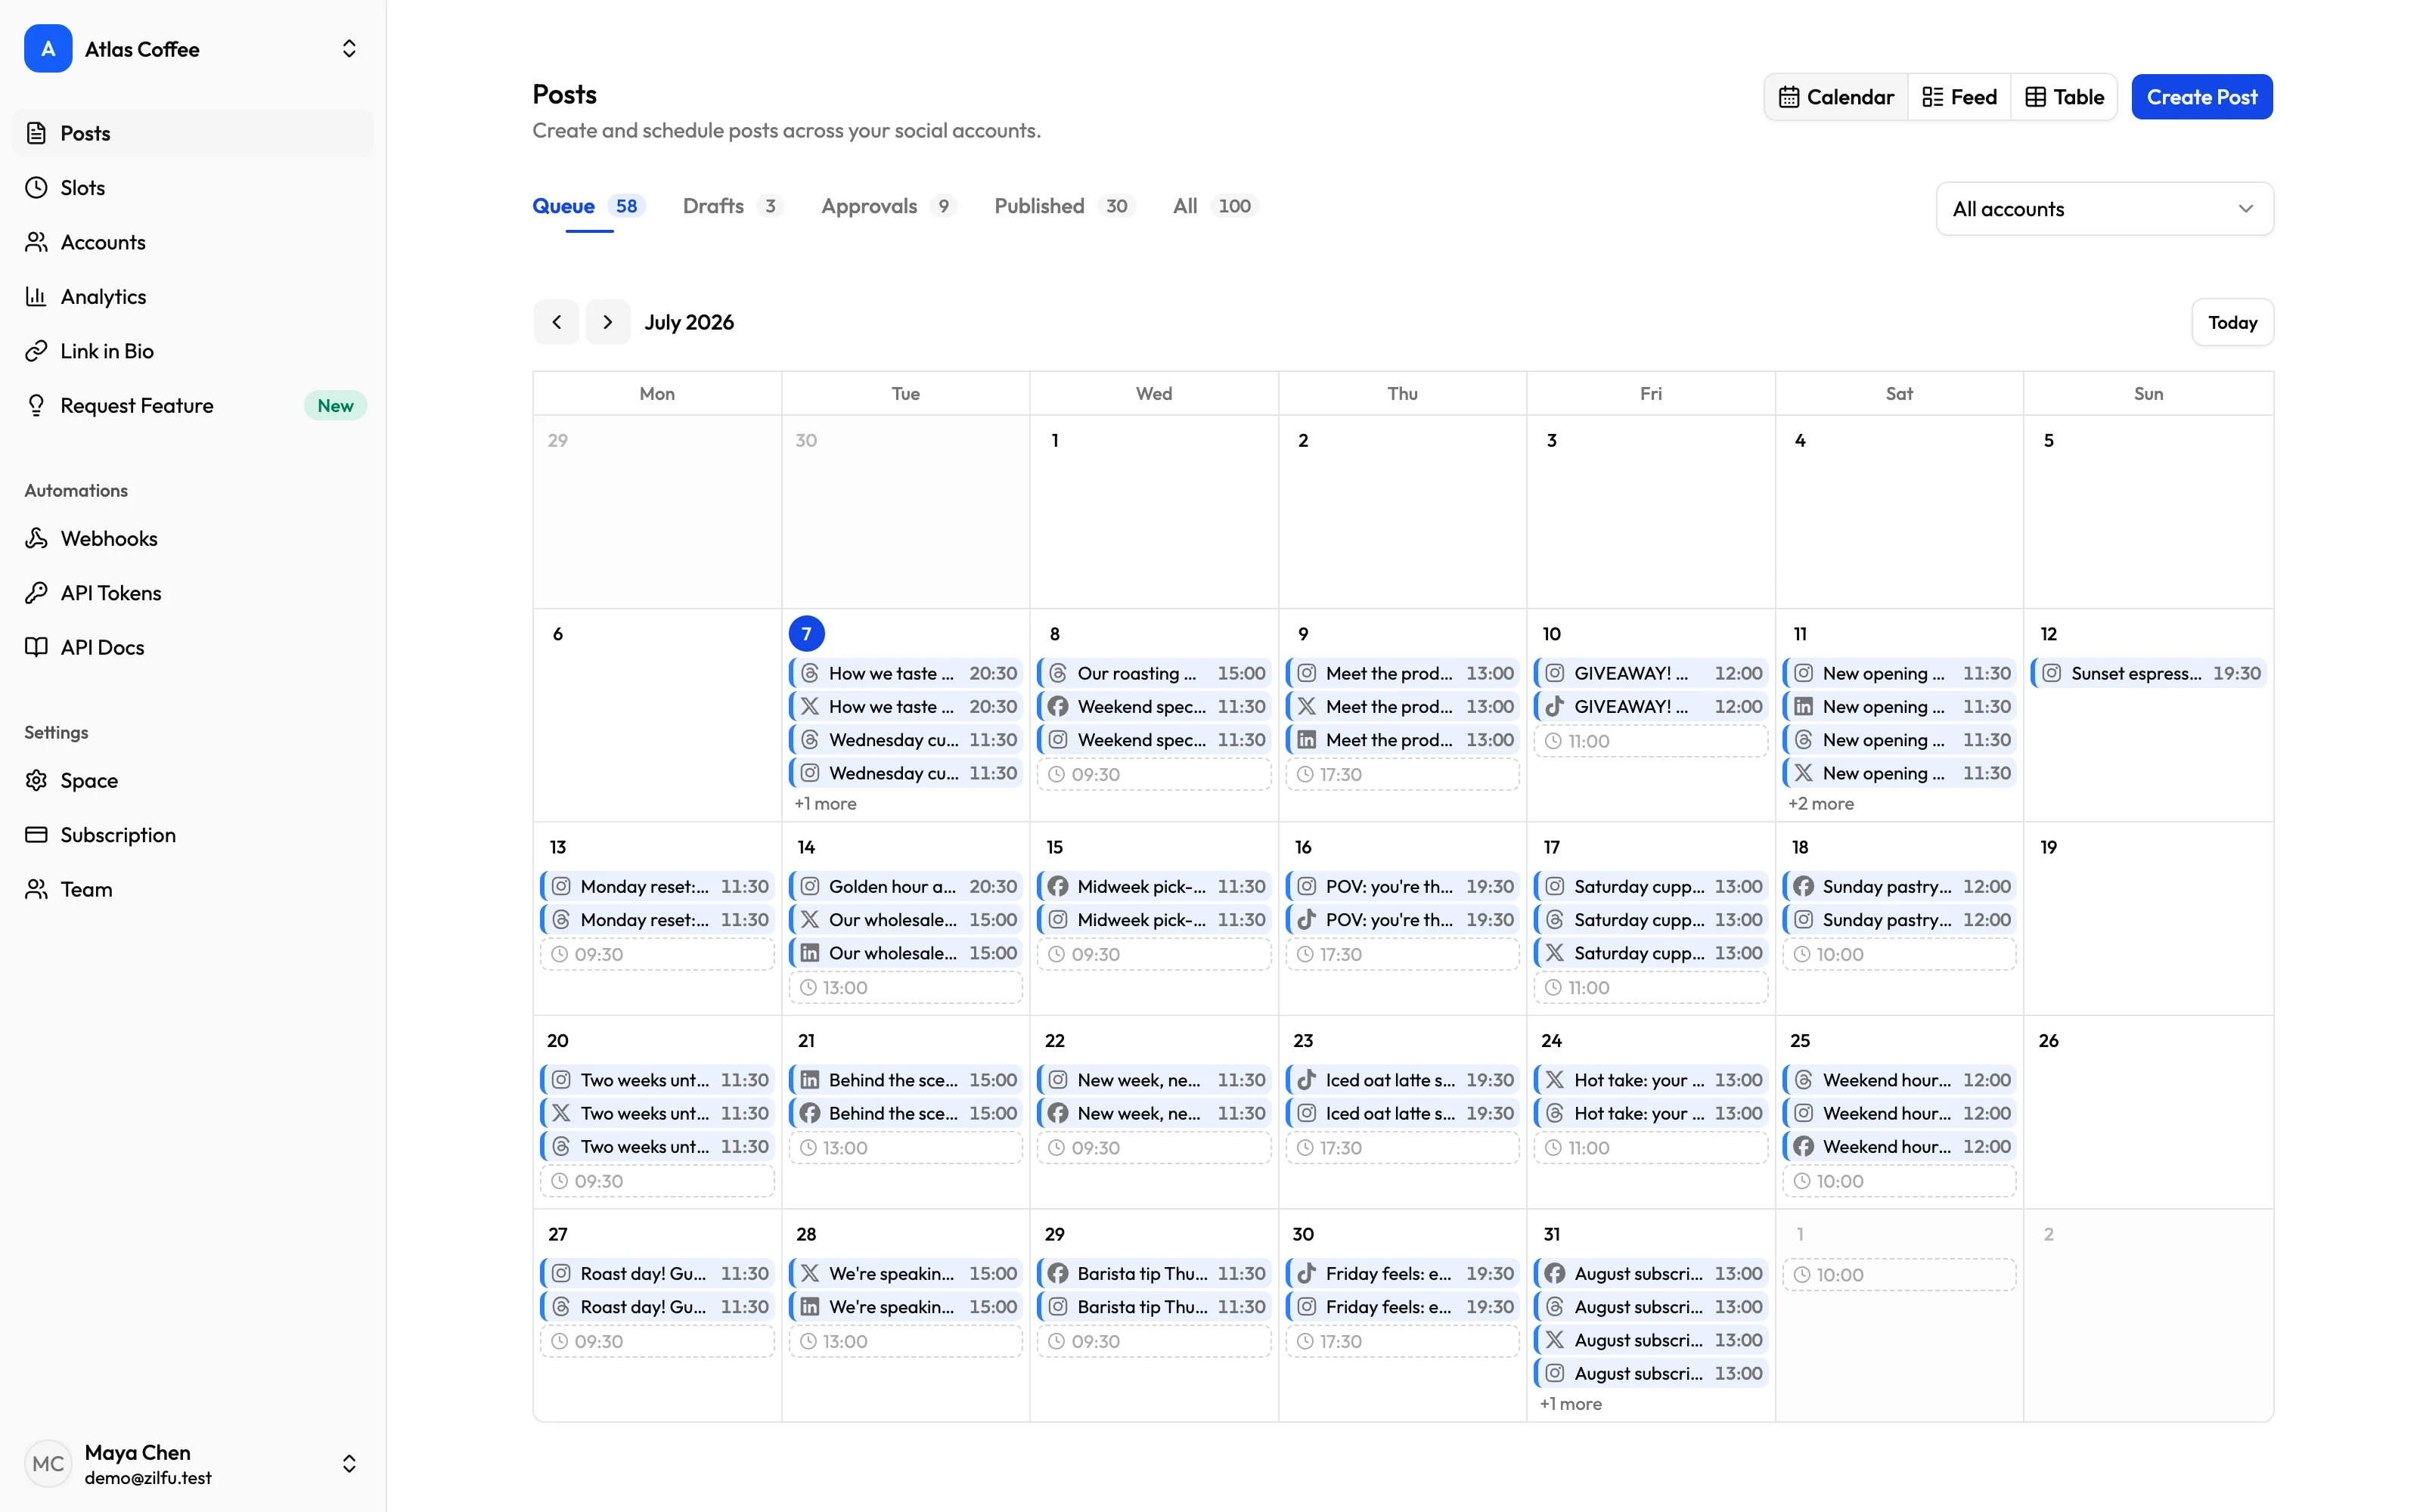Open the Link in Bio page
2420x1512 pixels.
click(192, 351)
